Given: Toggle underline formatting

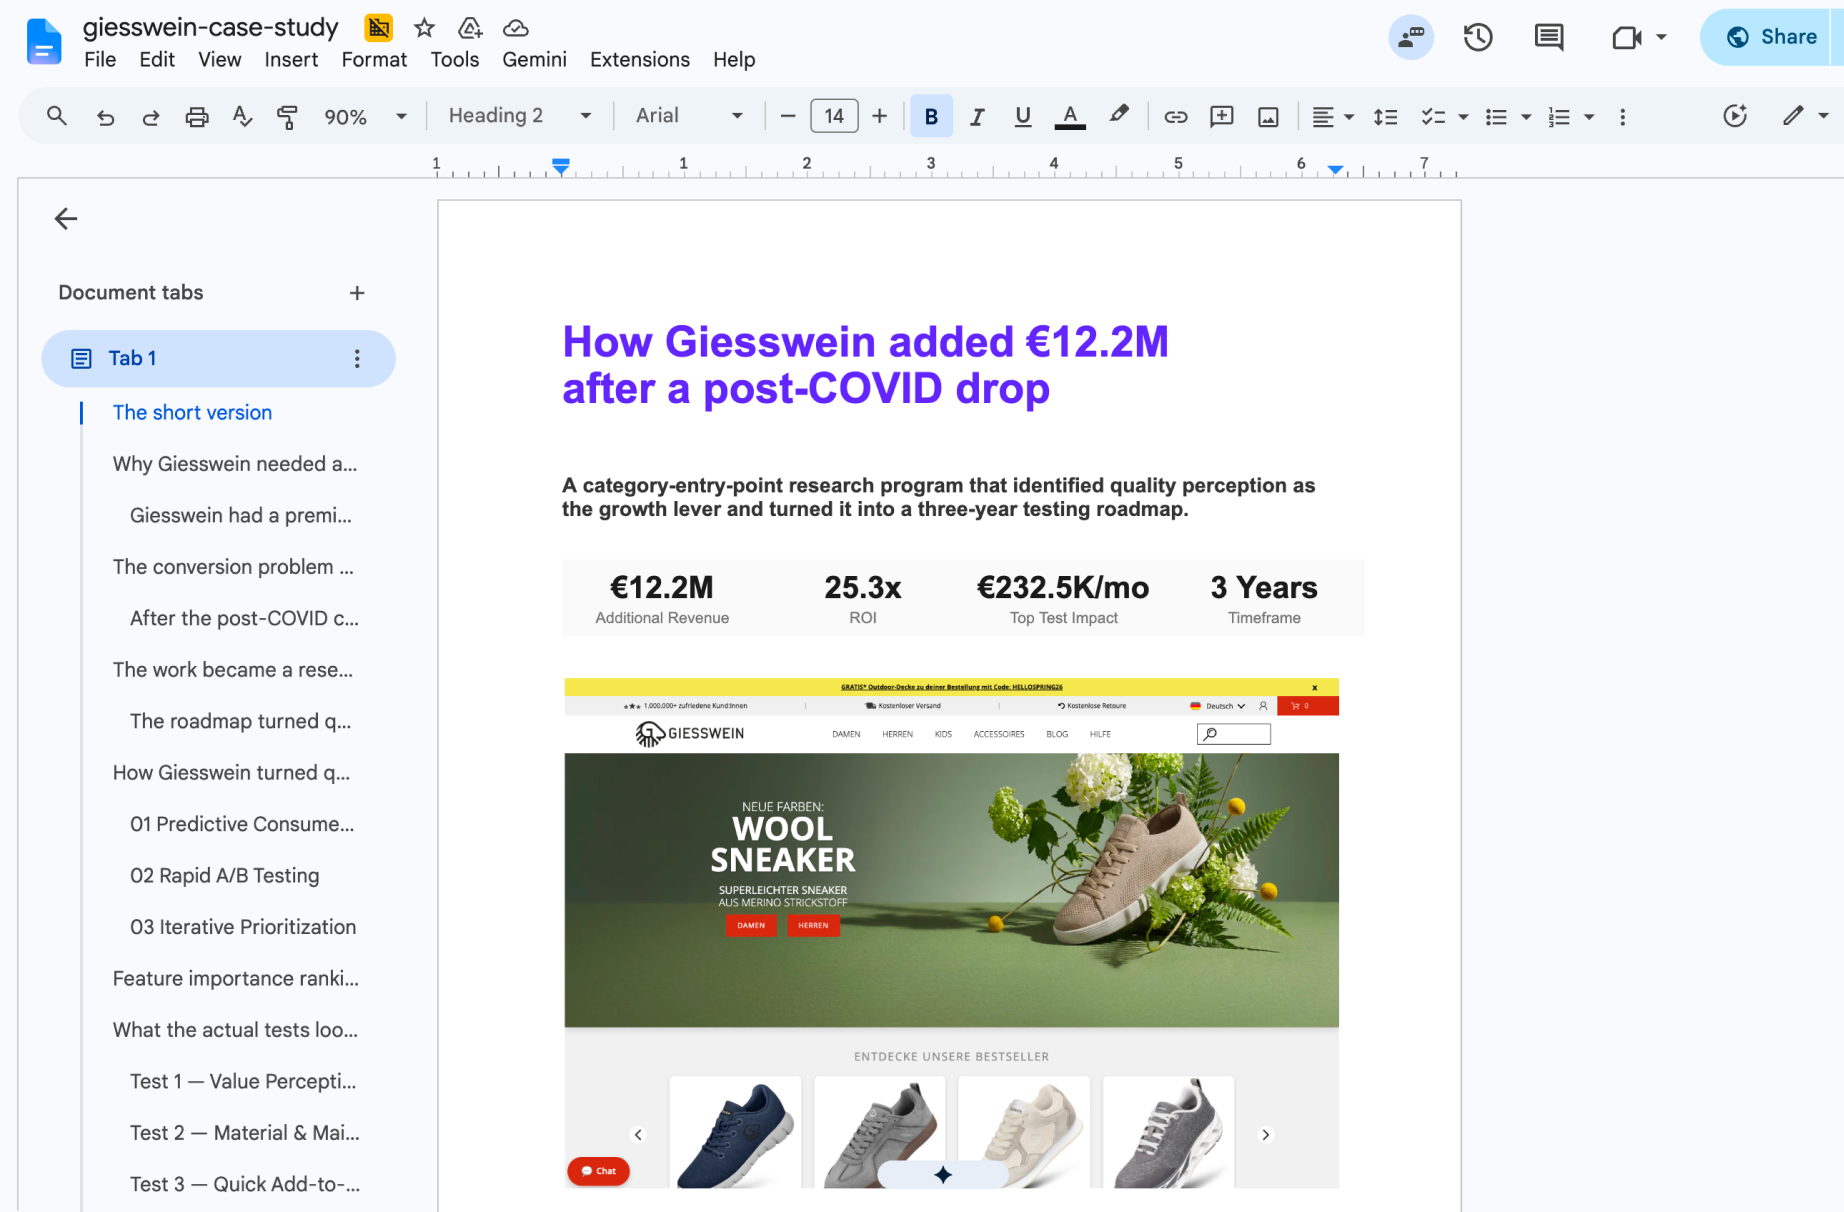Looking at the screenshot, I should (1023, 117).
